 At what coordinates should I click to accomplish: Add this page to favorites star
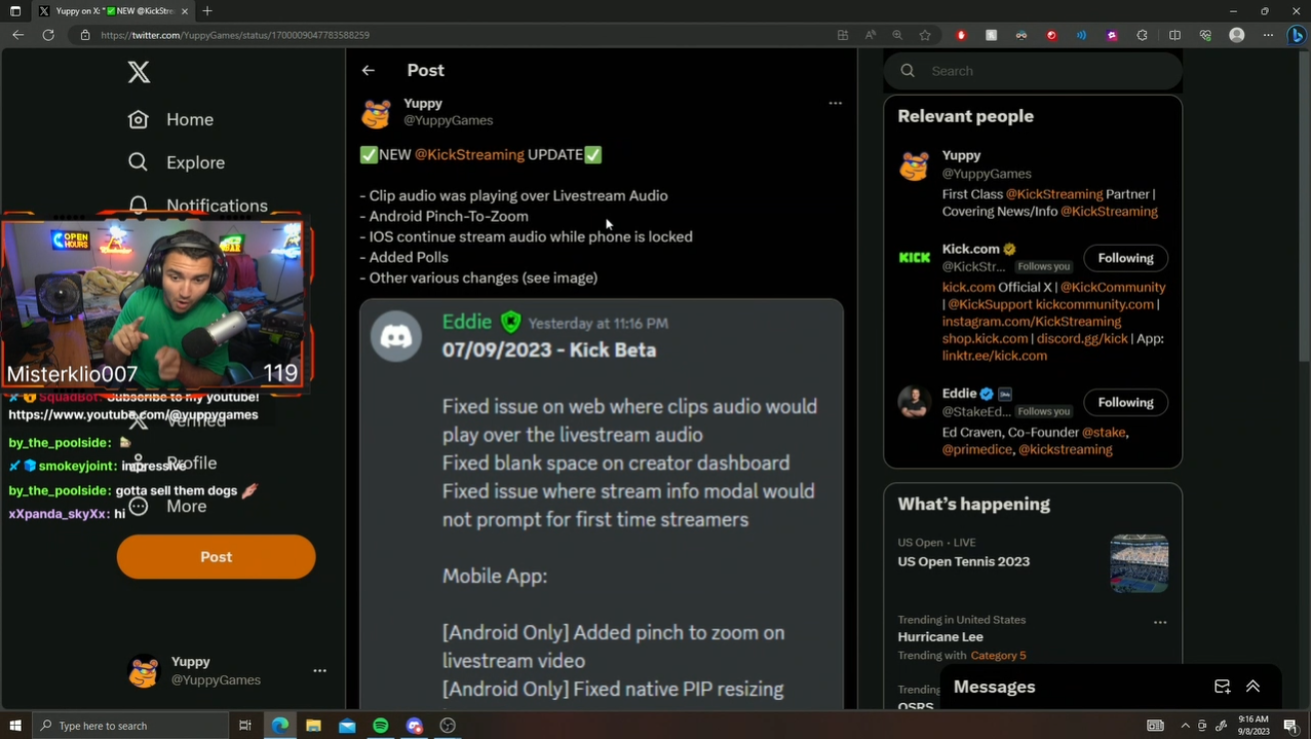pos(925,35)
